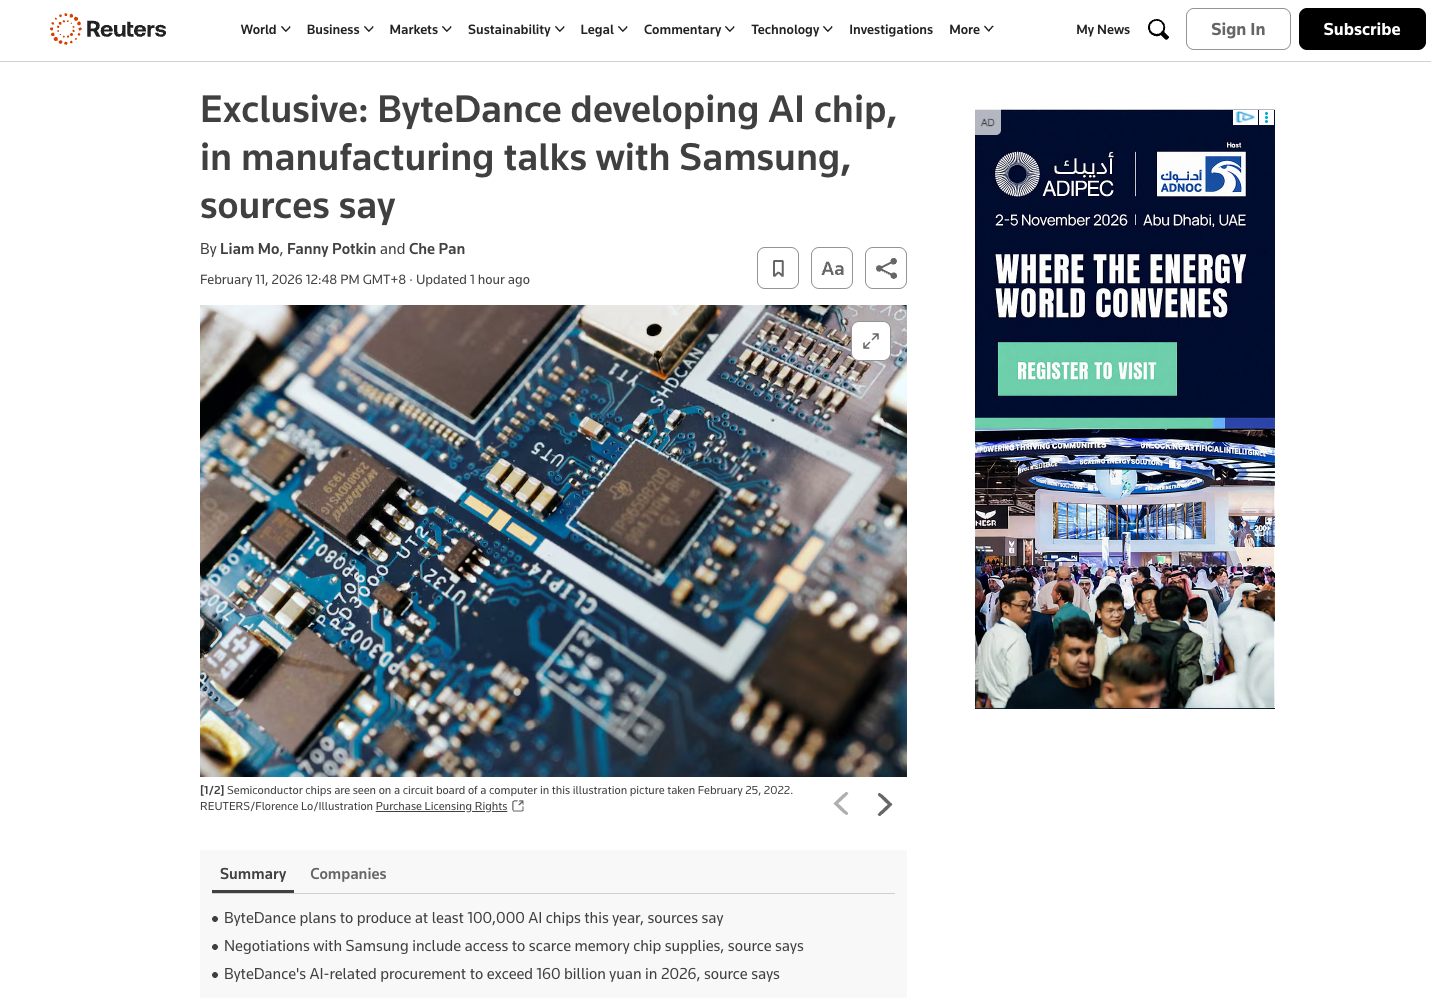The height and width of the screenshot is (1007, 1431).
Task: Go to next gallery image arrow
Action: coord(884,805)
